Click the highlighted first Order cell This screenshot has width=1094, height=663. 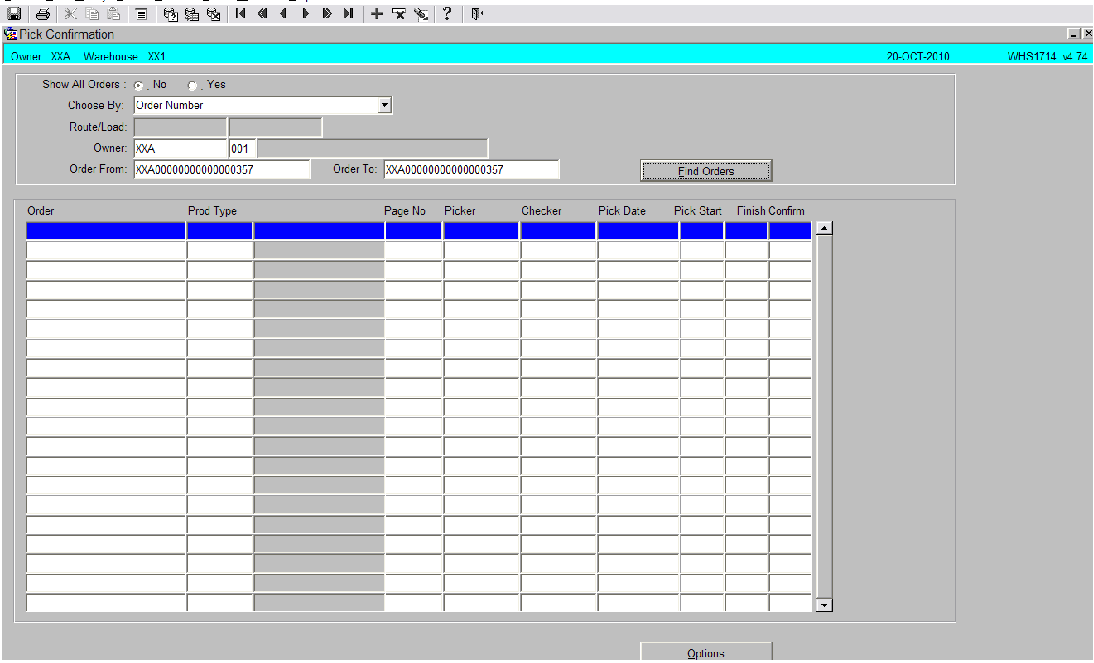pyautogui.click(x=106, y=230)
